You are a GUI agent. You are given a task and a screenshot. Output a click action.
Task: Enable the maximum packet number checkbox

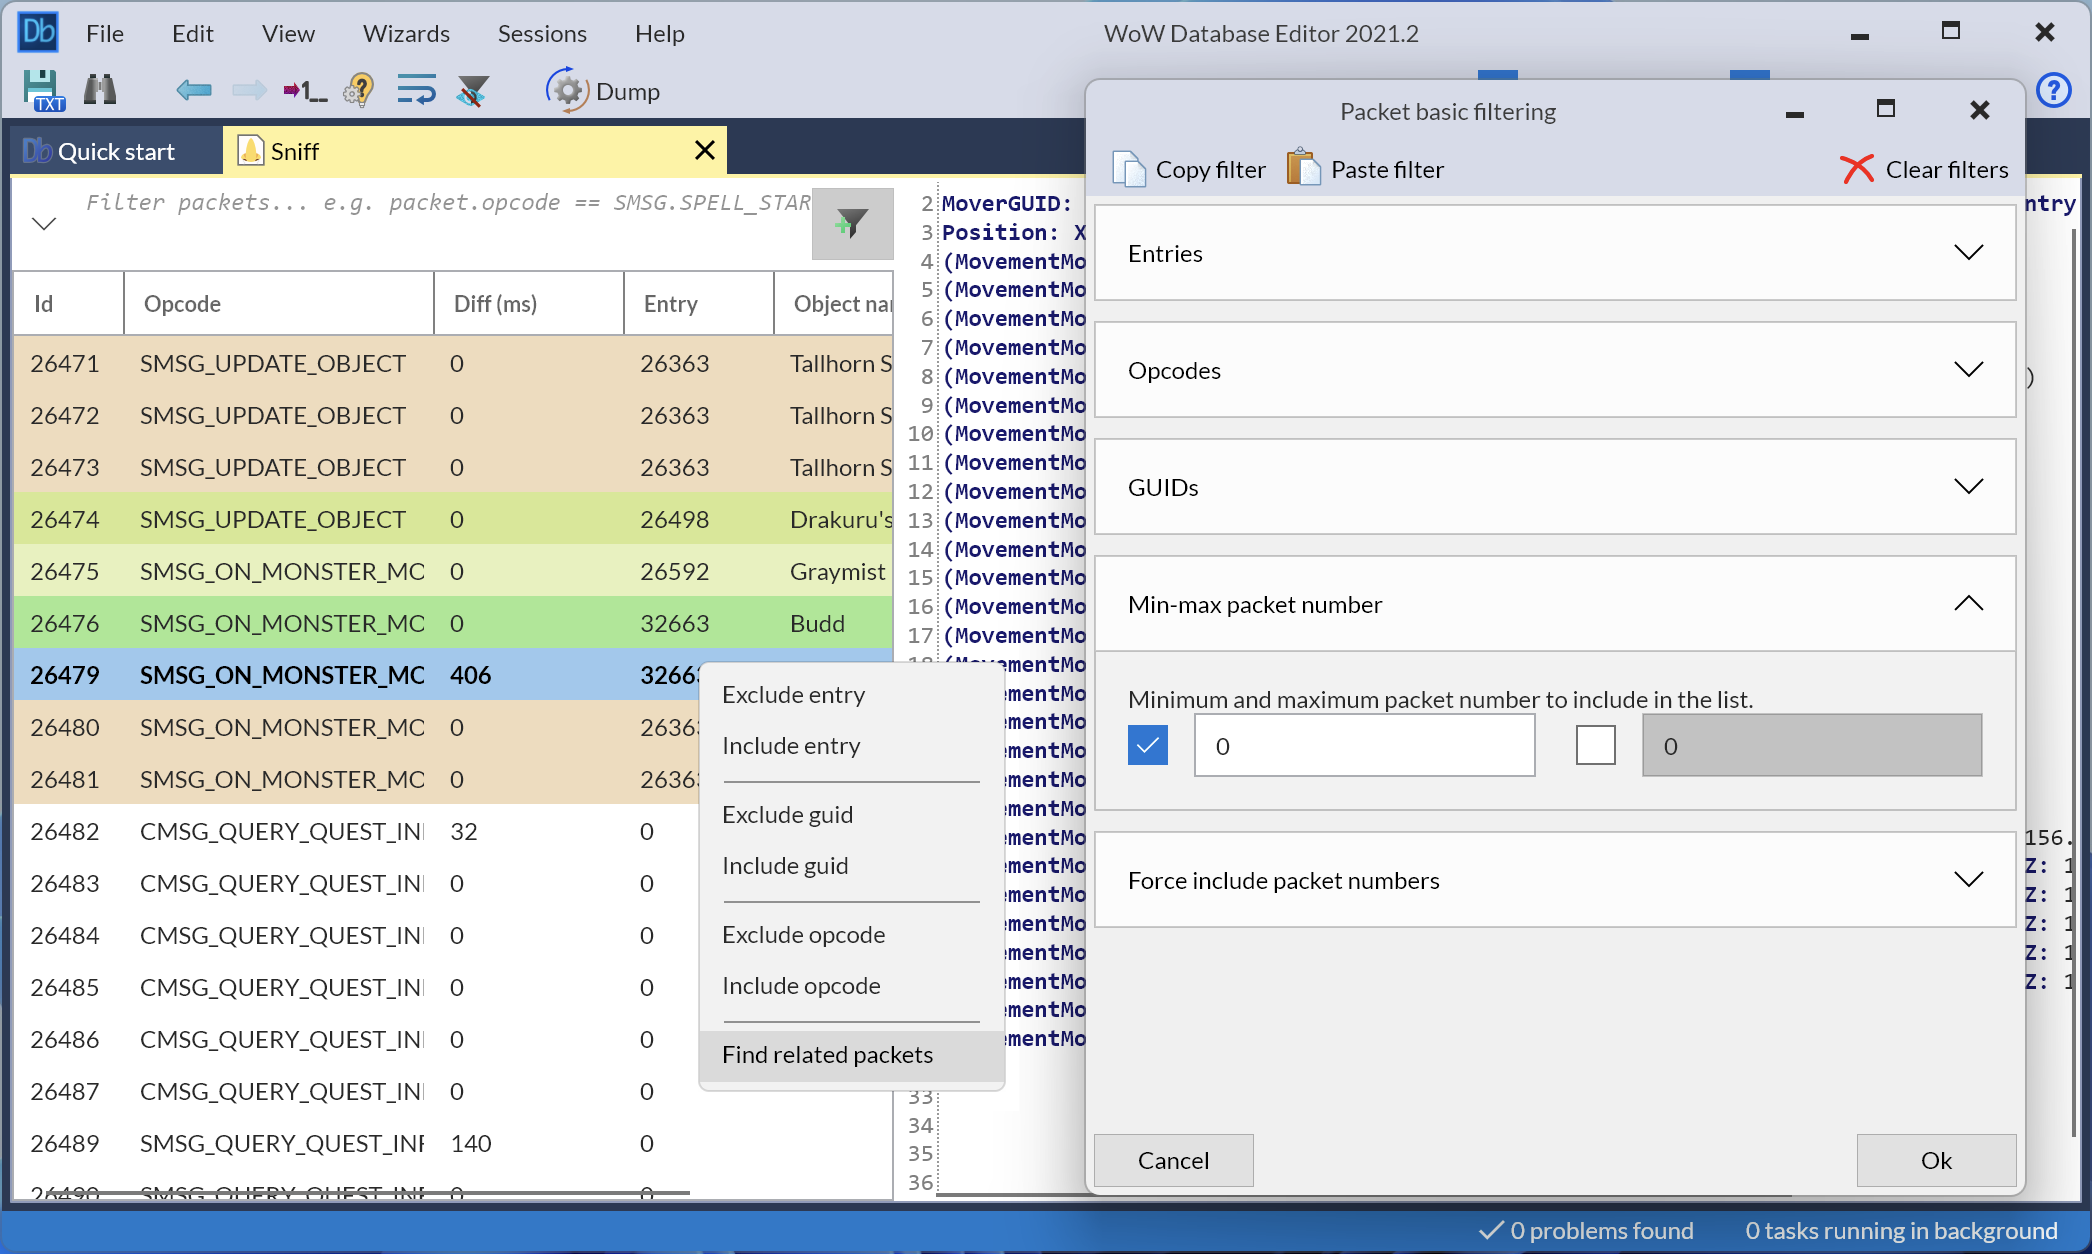(1595, 745)
